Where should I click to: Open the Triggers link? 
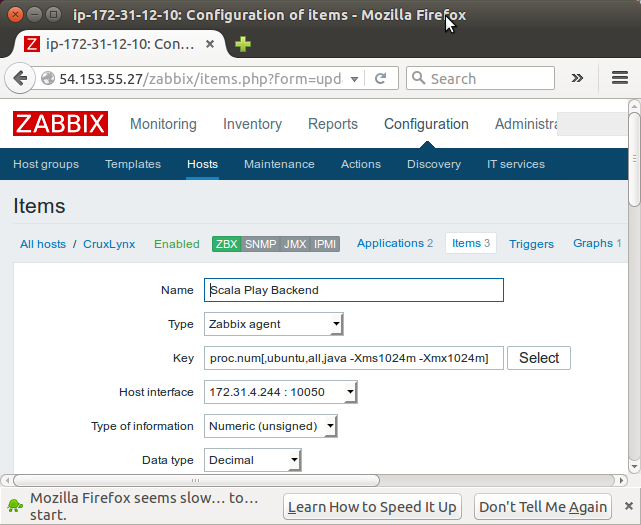point(531,244)
